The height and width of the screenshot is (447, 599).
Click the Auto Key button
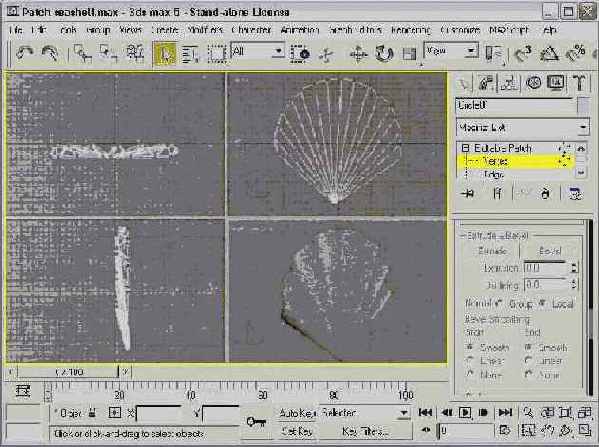click(x=297, y=413)
